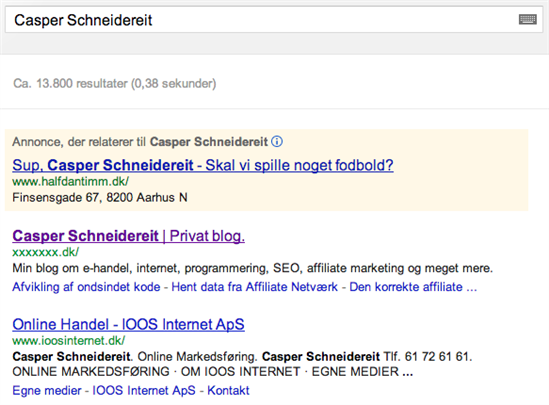This screenshot has height=405, width=549.
Task: Open the Den korrekte affiliate sitelink
Action: pyautogui.click(x=413, y=287)
